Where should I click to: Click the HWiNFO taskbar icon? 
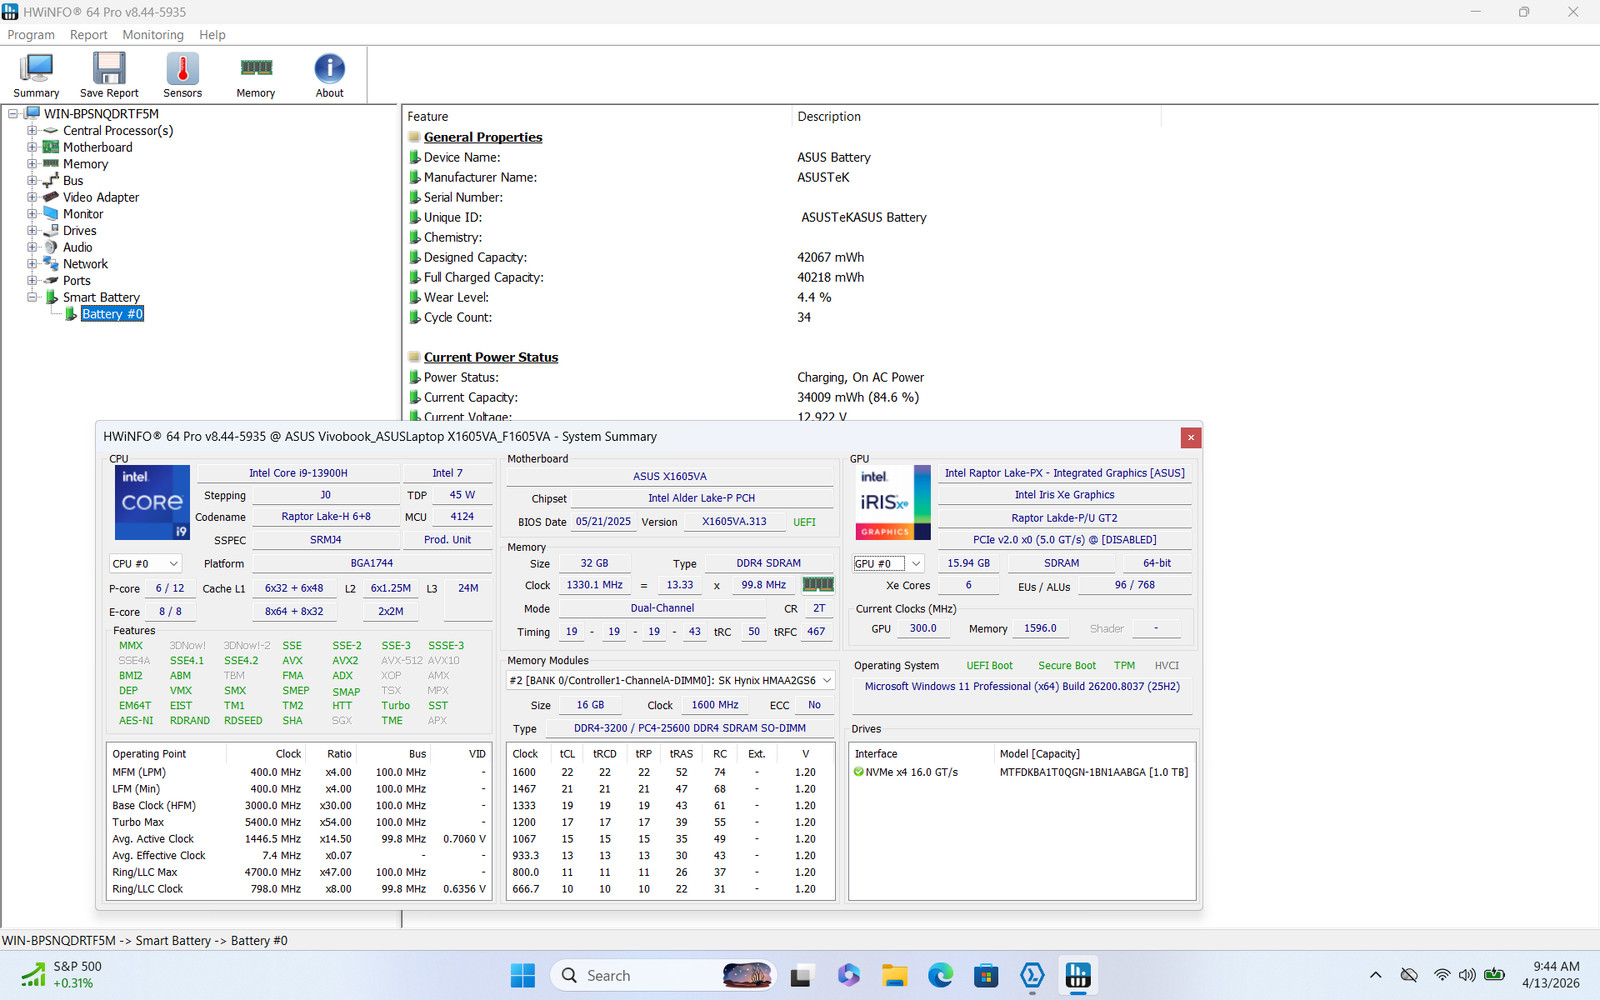click(1078, 975)
